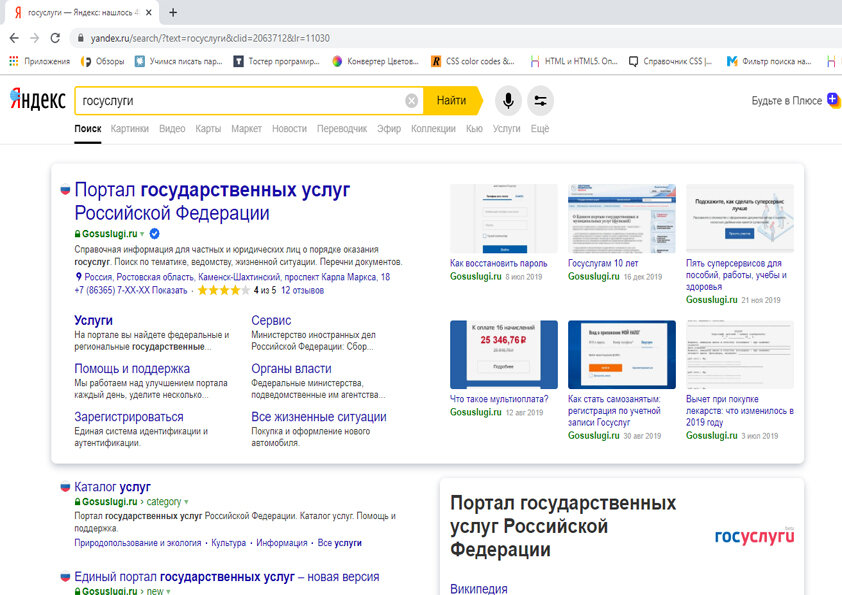The width and height of the screenshot is (842, 595).
Task: Switch to the Видео tab
Action: [172, 129]
